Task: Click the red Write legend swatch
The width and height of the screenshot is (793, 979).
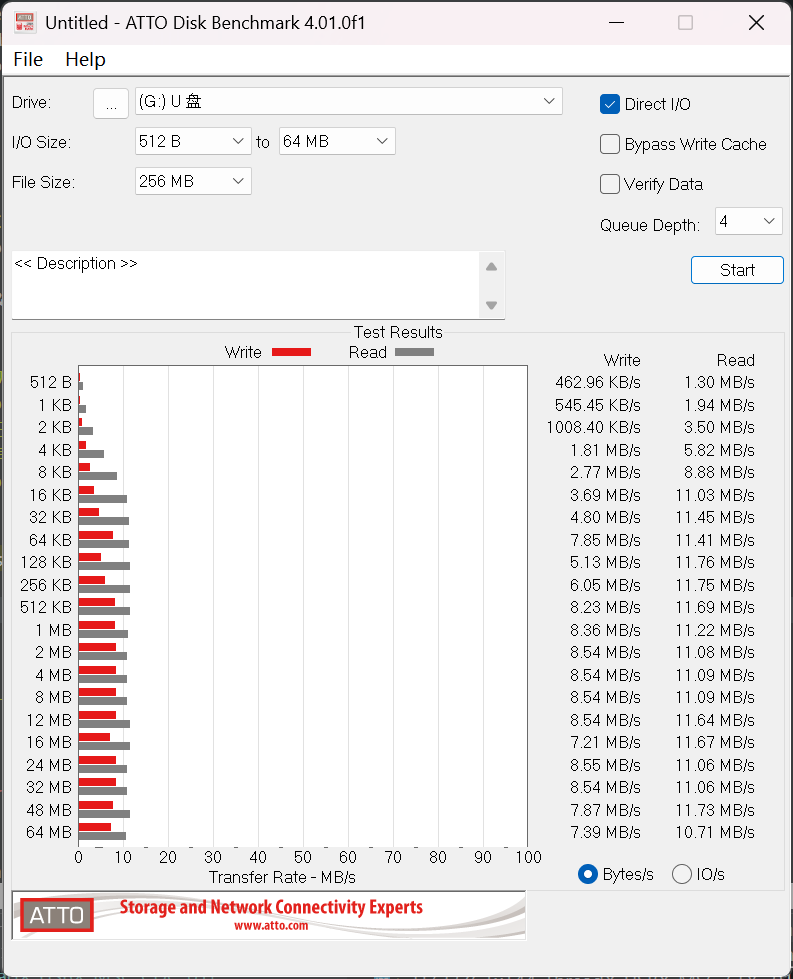Action: click(292, 352)
